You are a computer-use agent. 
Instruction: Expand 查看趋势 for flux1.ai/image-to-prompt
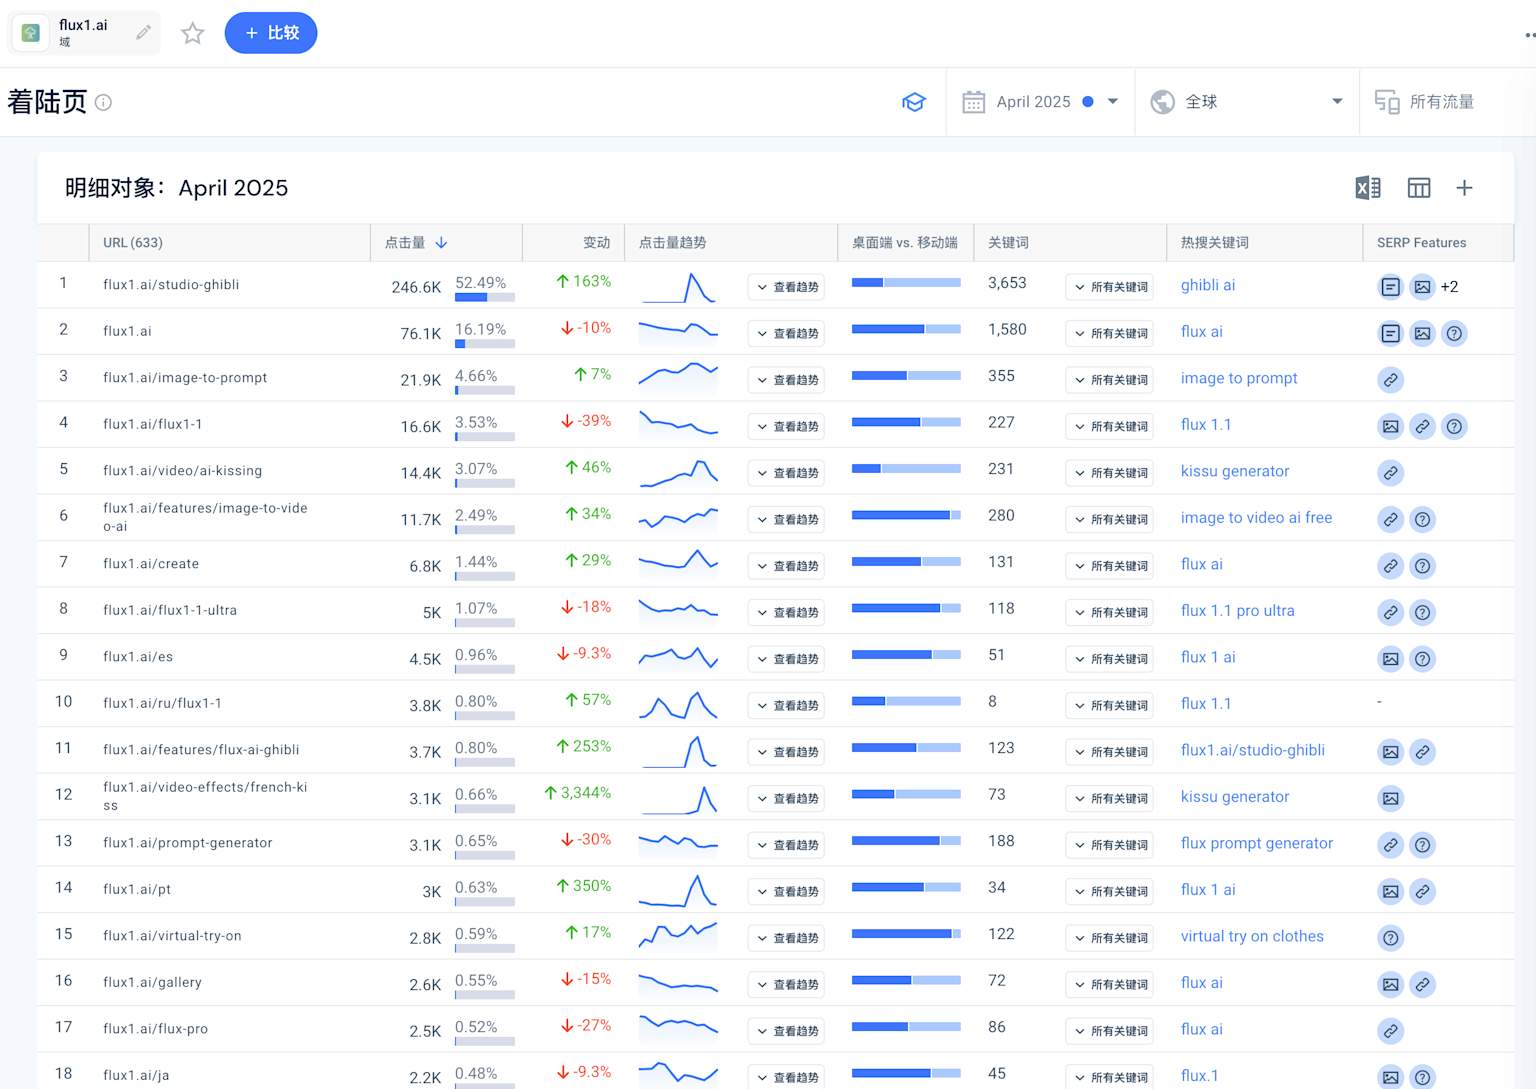point(786,380)
